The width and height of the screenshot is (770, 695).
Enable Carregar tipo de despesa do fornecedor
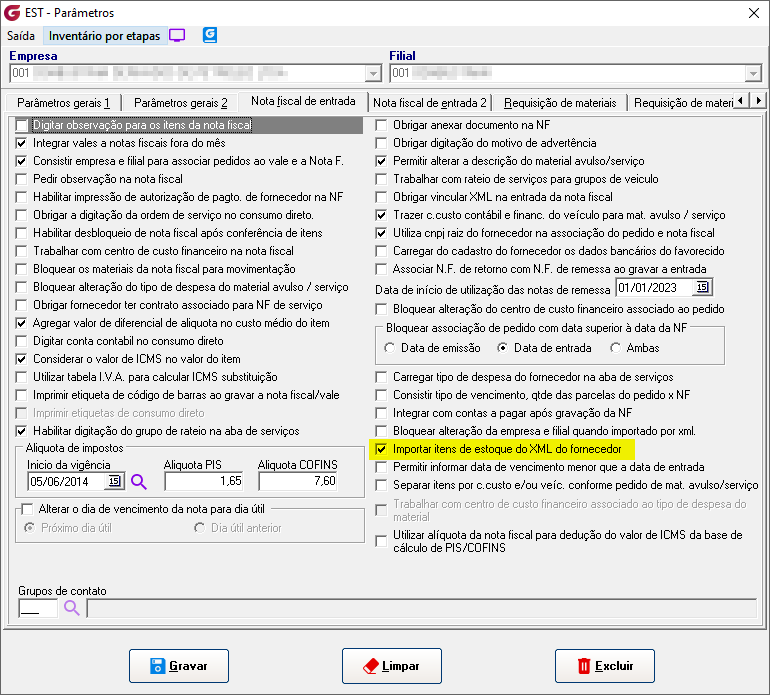(x=381, y=377)
